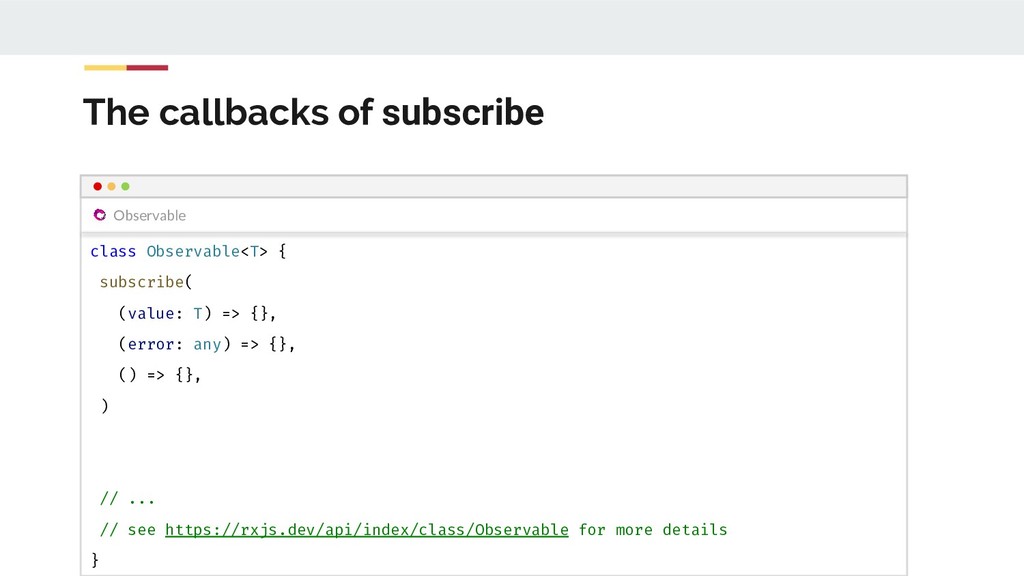Click the logo icon beside Observable tab
Screen dimensions: 1024x576
pos(99,215)
